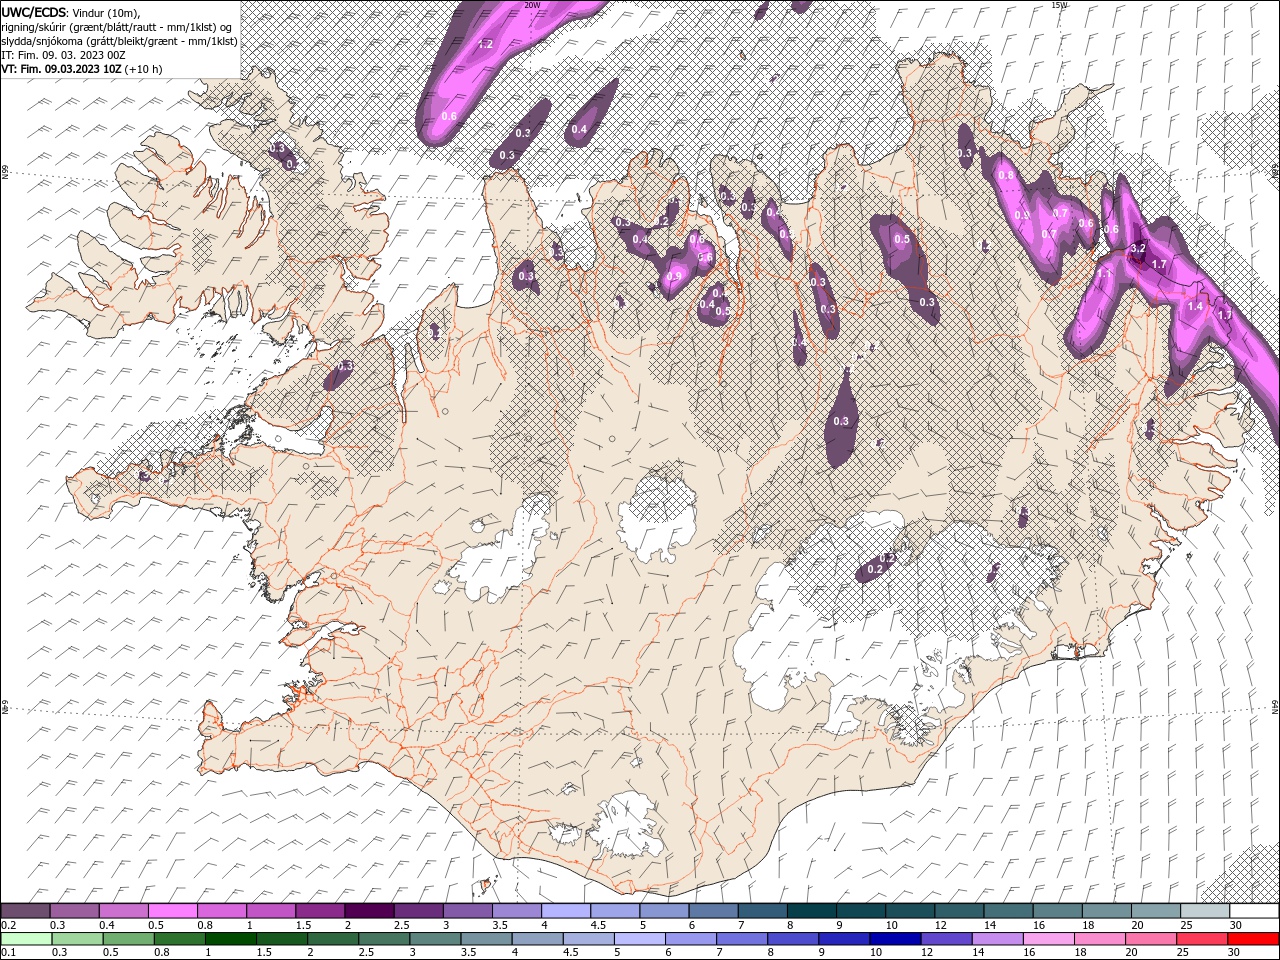Screen dimensions: 1280x960
Task: Click the rigning/skúrir legend description line
Action: click(118, 27)
